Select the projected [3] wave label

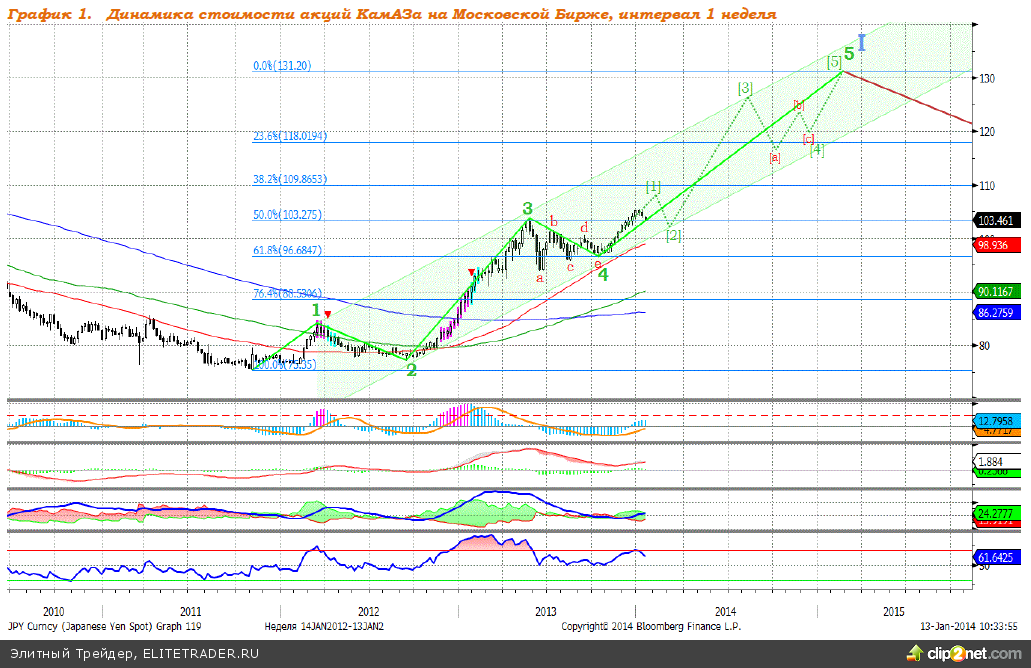click(744, 89)
